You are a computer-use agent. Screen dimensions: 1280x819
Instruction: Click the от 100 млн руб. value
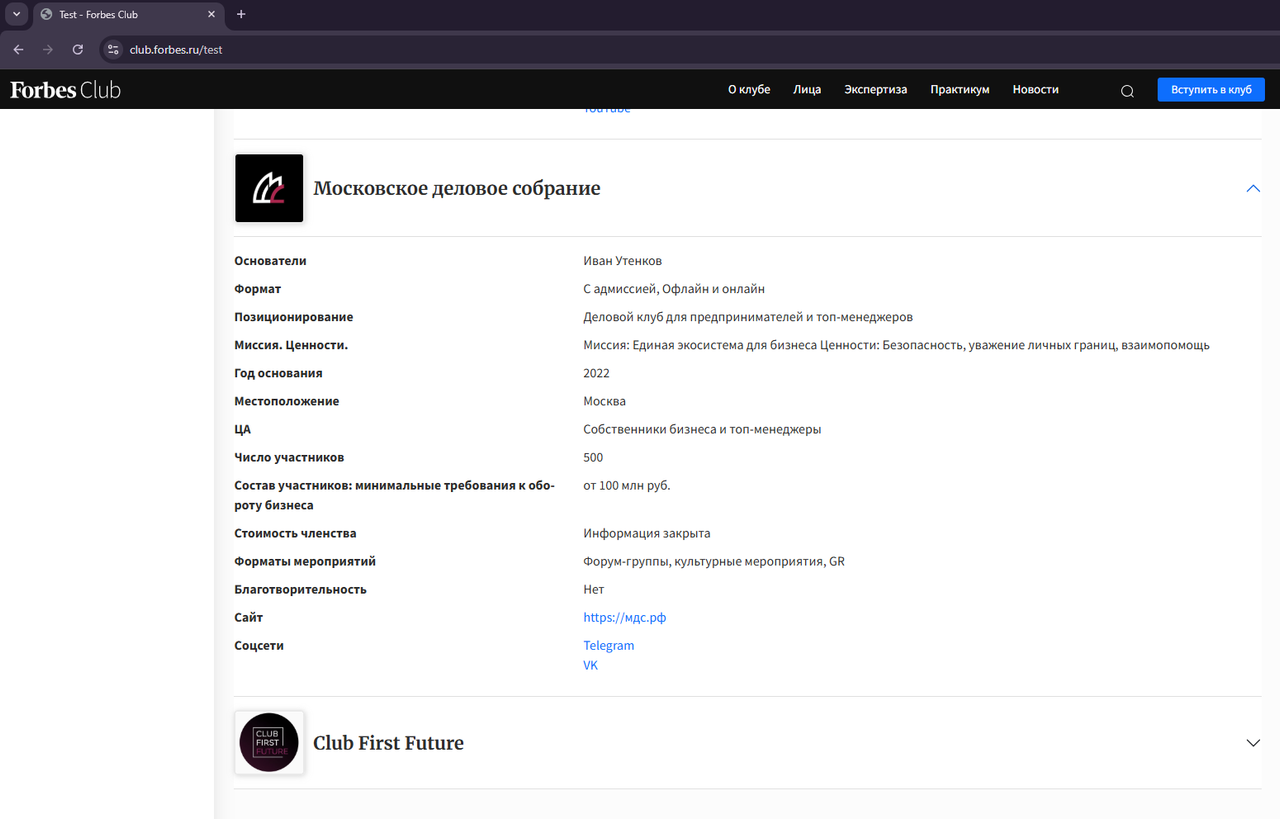tap(627, 485)
